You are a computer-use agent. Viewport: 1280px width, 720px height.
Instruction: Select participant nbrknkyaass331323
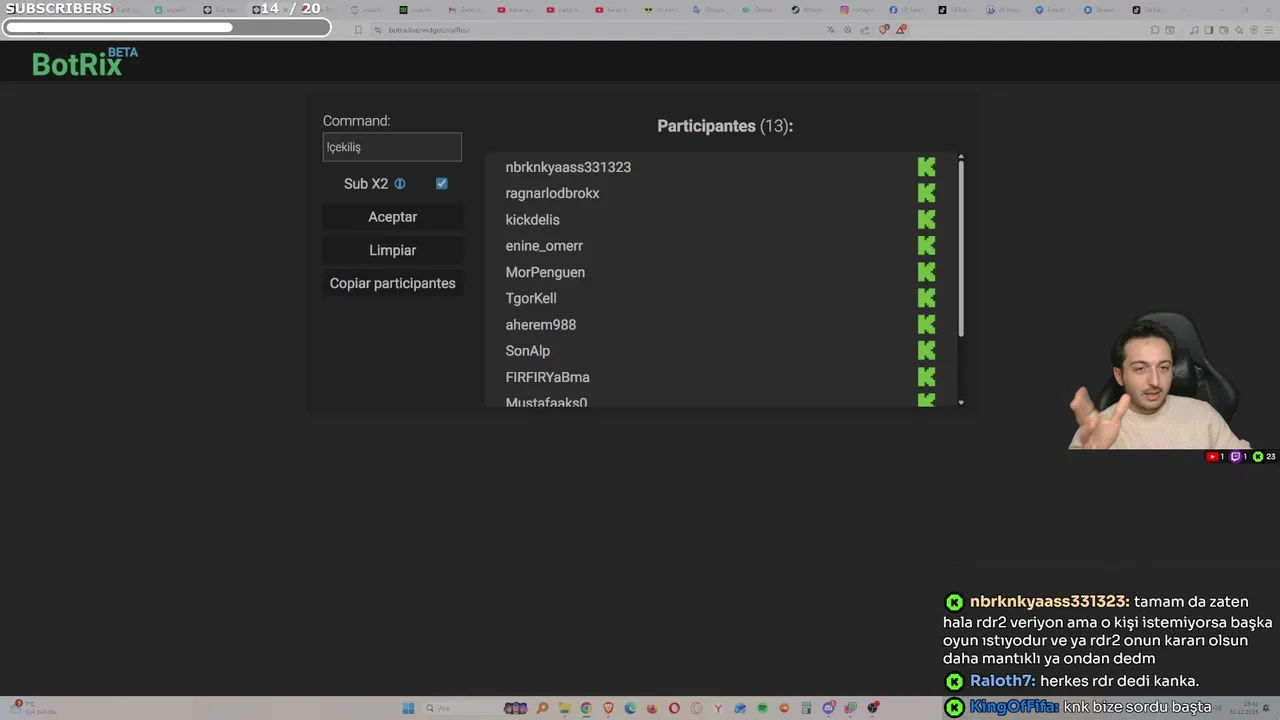[568, 167]
